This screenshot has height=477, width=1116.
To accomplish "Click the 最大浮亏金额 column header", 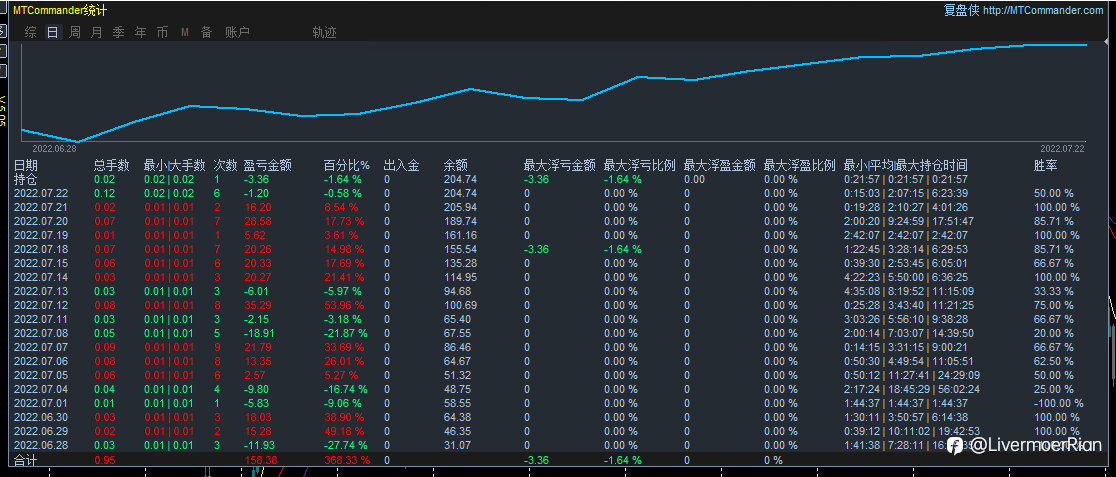I will [x=559, y=165].
